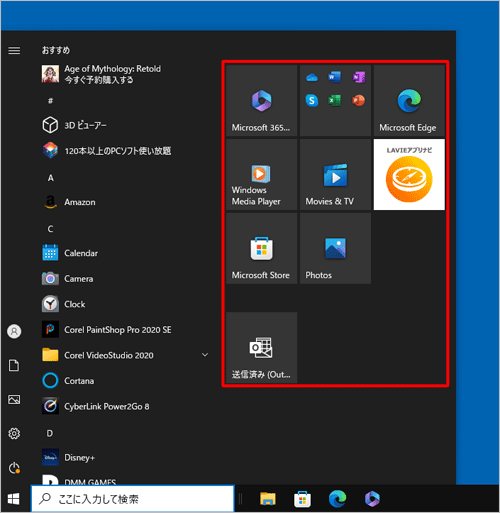Open File Explorer from the taskbar
The height and width of the screenshot is (513, 500).
(268, 499)
